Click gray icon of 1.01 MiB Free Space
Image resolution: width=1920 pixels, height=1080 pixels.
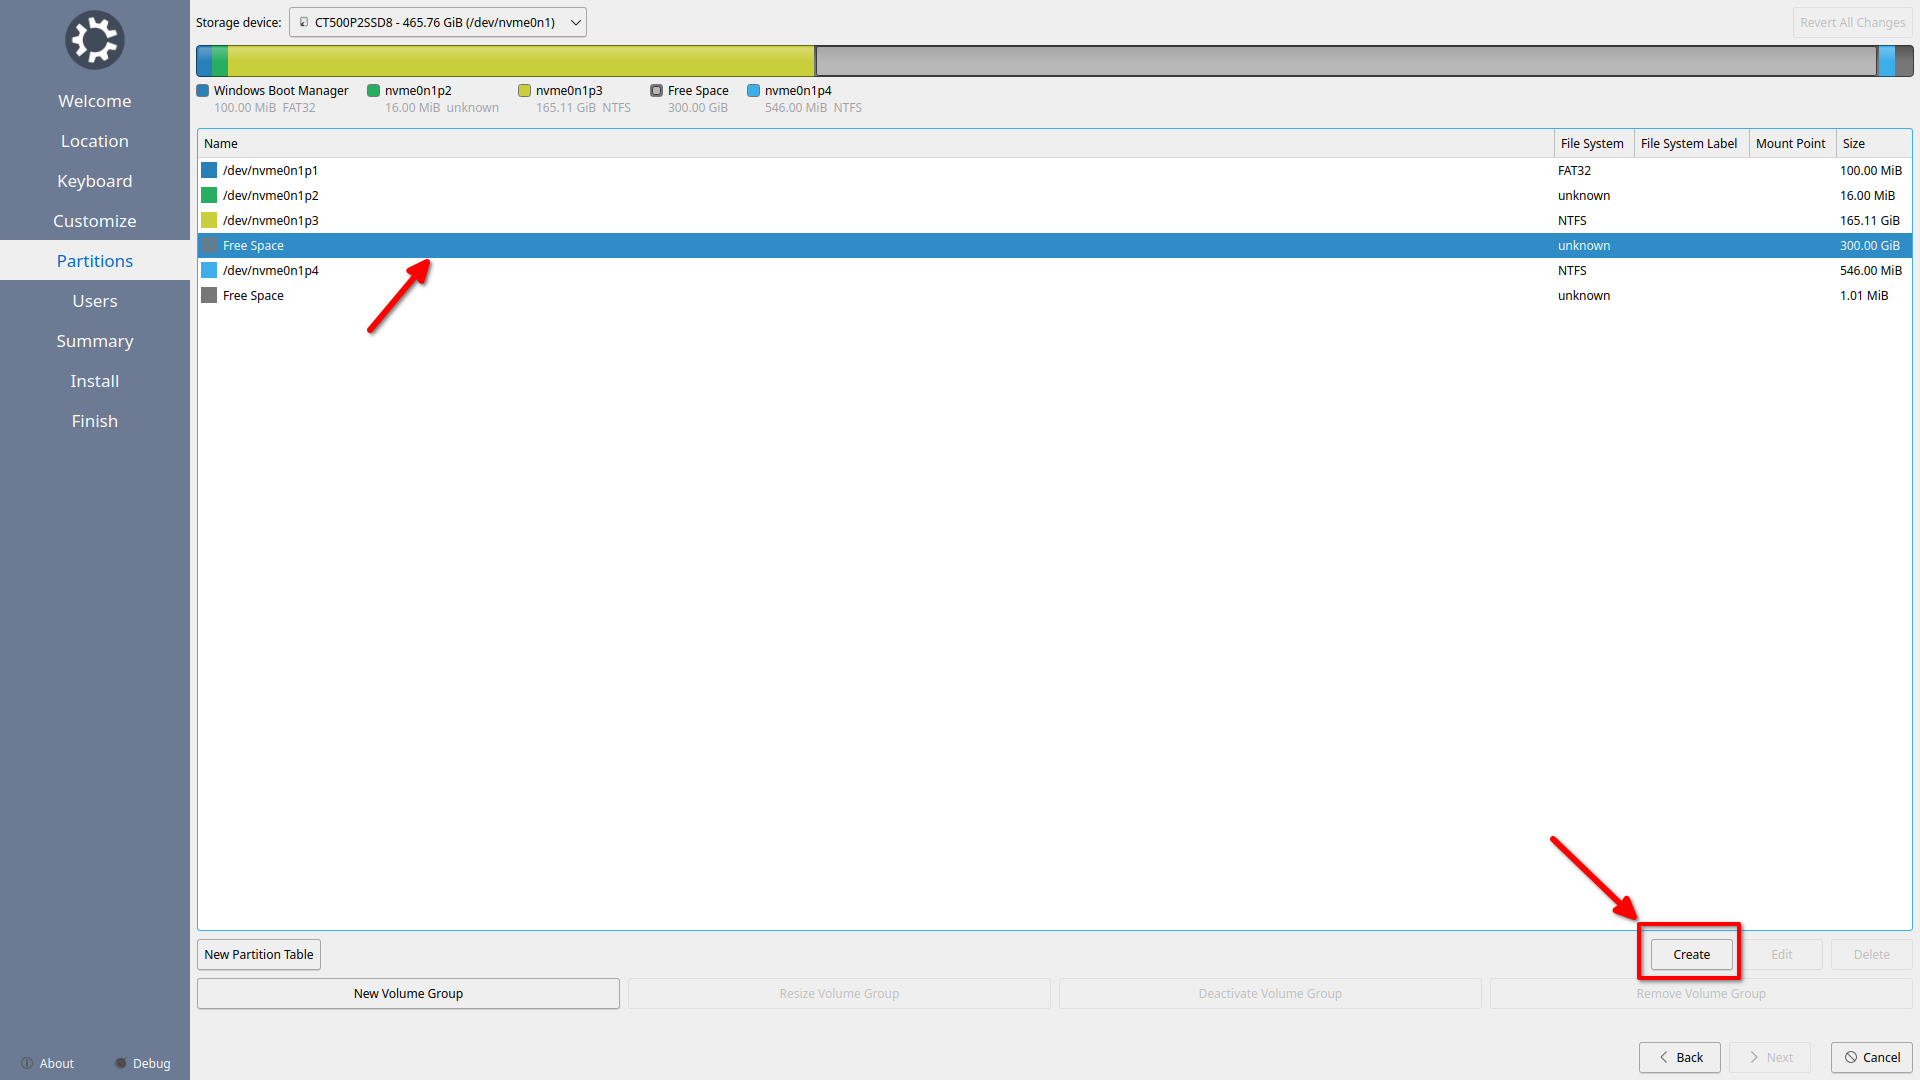(x=209, y=295)
